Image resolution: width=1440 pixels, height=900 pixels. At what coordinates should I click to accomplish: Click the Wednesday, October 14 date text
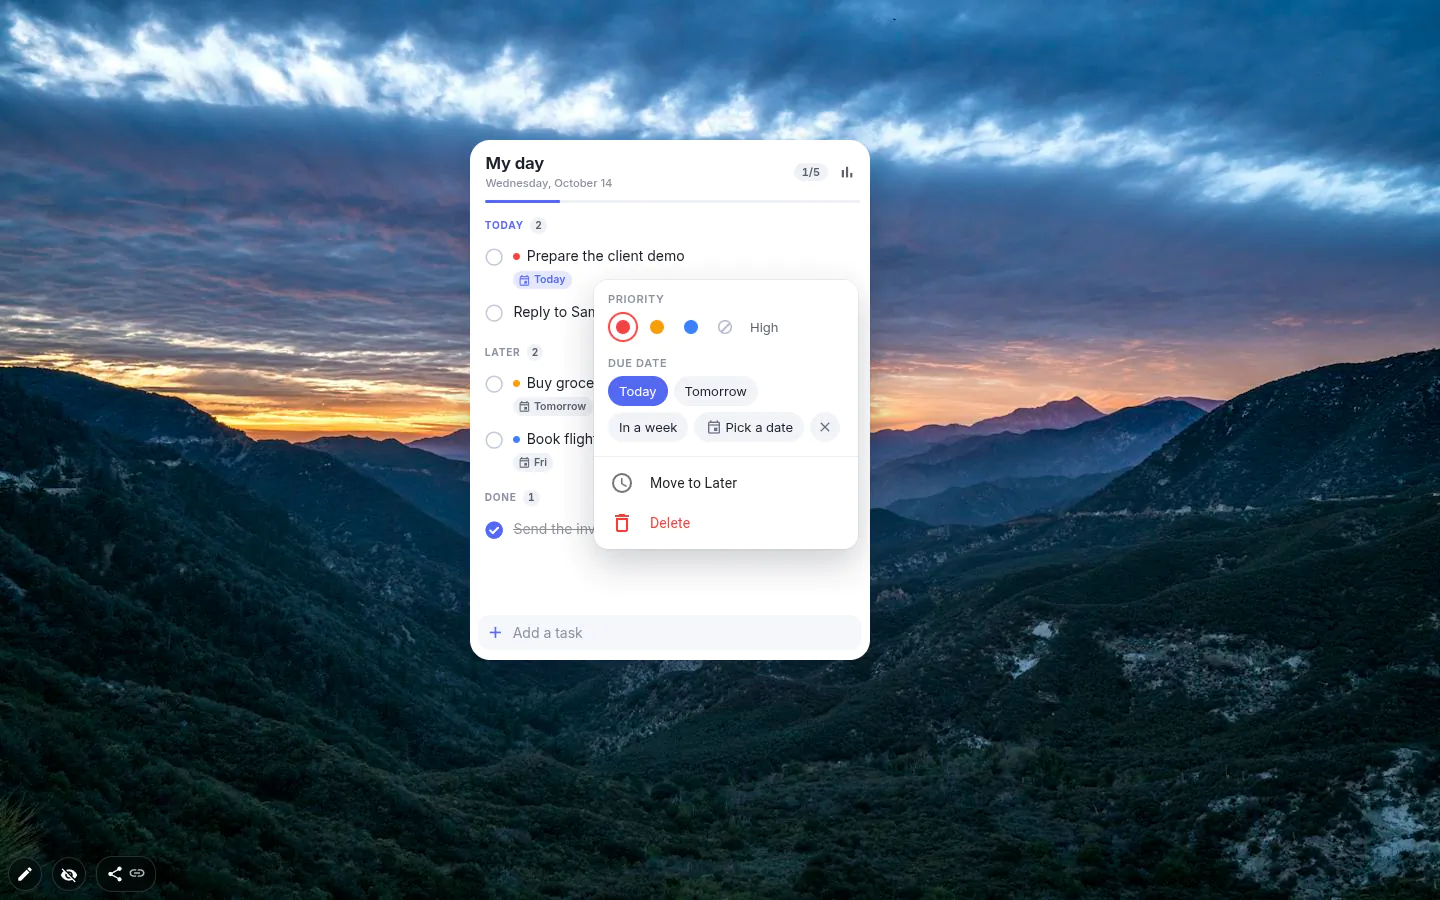(549, 183)
